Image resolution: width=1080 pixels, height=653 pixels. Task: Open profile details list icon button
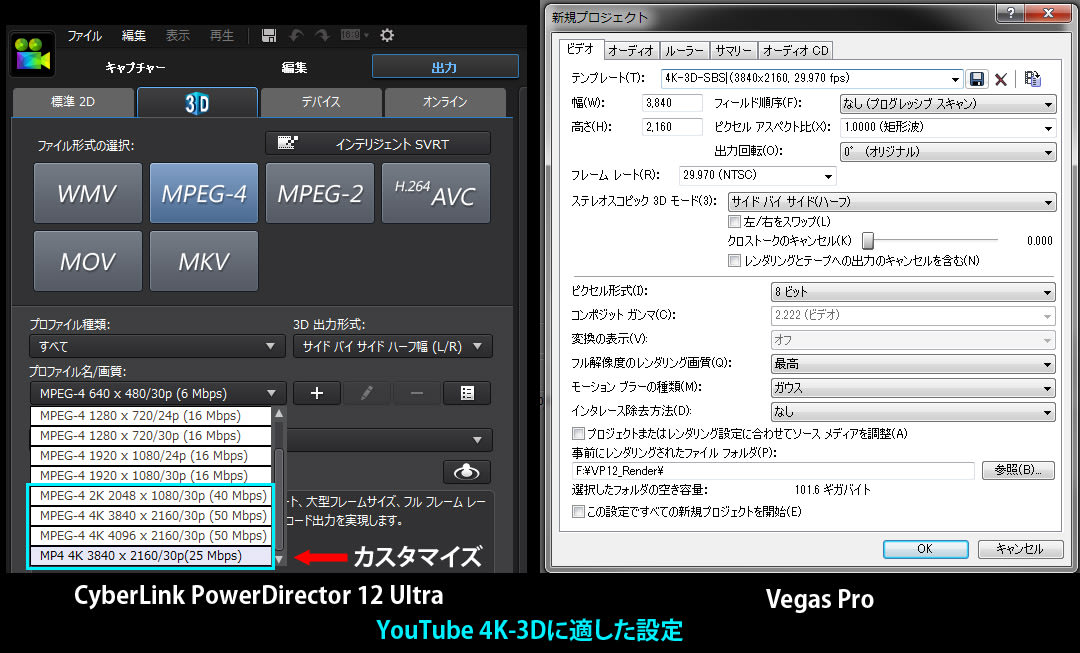click(467, 393)
